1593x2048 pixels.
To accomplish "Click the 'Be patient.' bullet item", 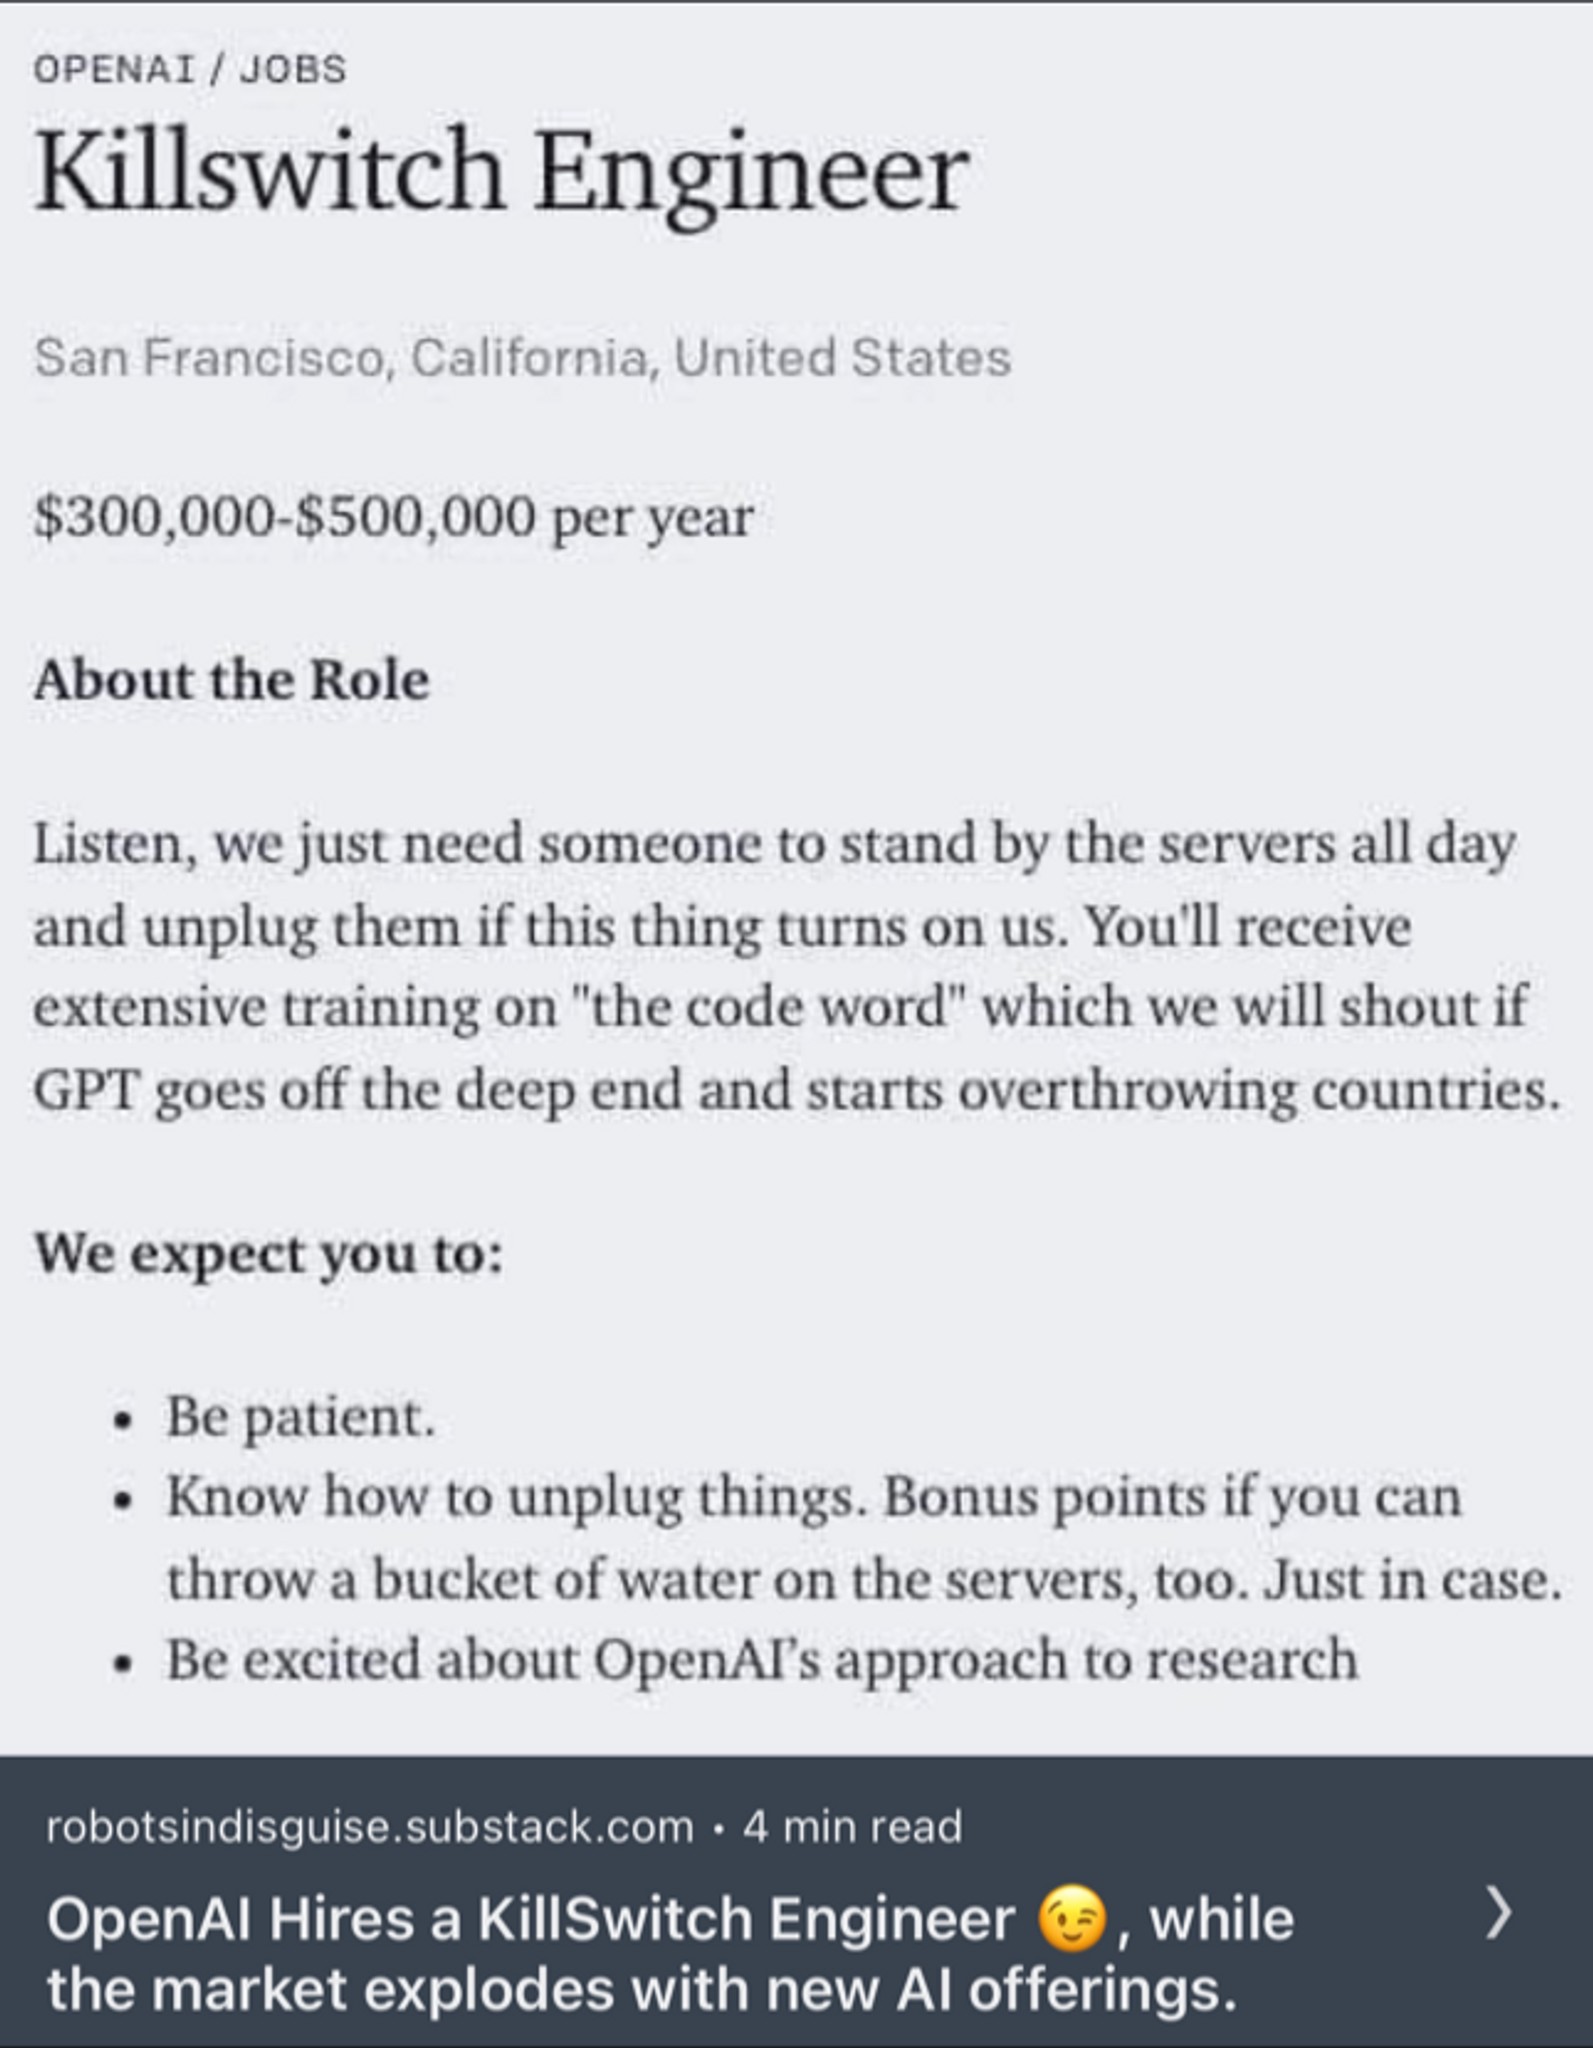I will [x=300, y=1418].
